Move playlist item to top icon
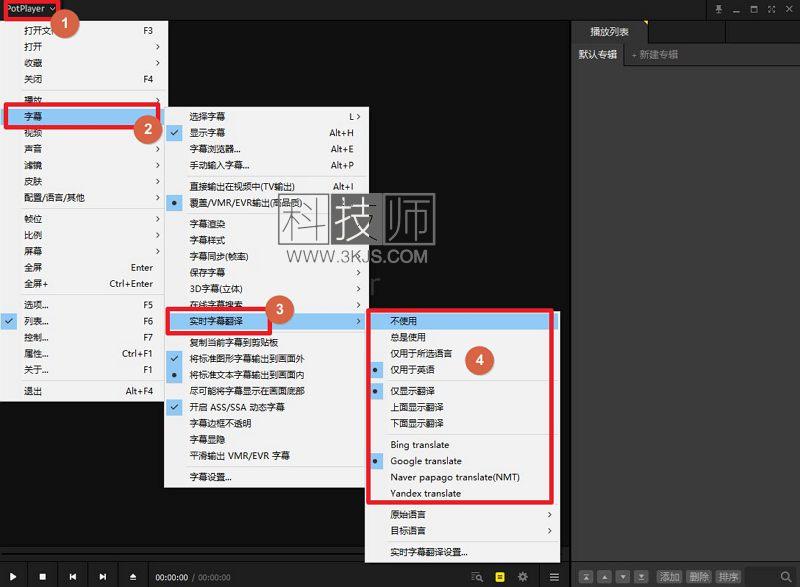This screenshot has height=587, width=800. pyautogui.click(x=586, y=577)
